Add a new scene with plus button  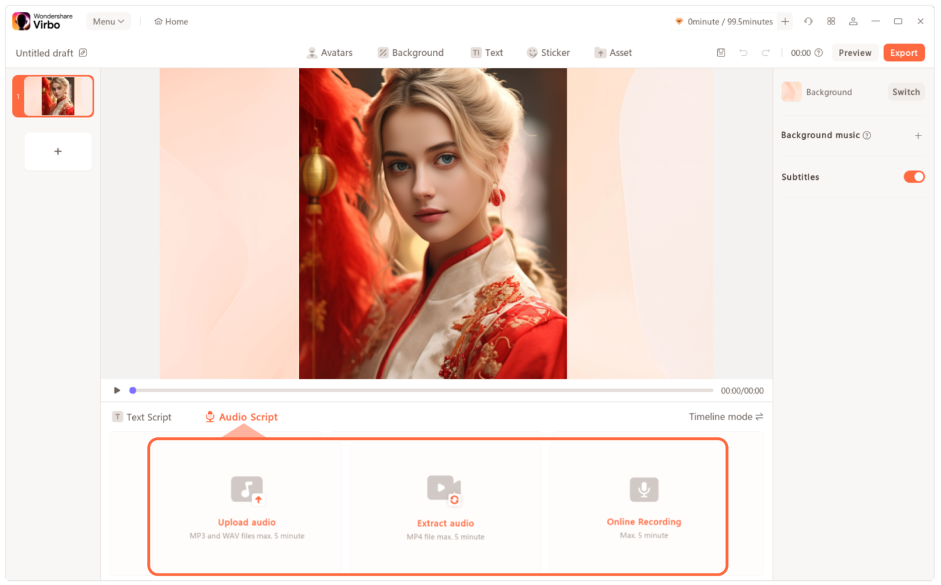pos(58,151)
